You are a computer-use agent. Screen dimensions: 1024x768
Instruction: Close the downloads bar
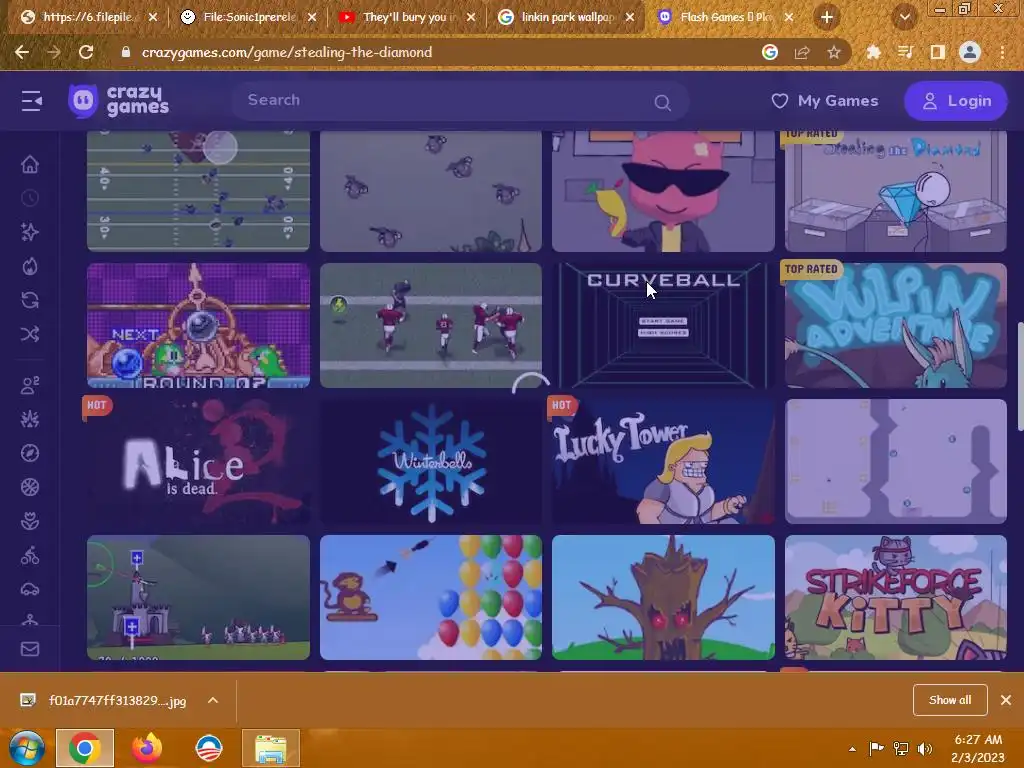(x=1006, y=700)
